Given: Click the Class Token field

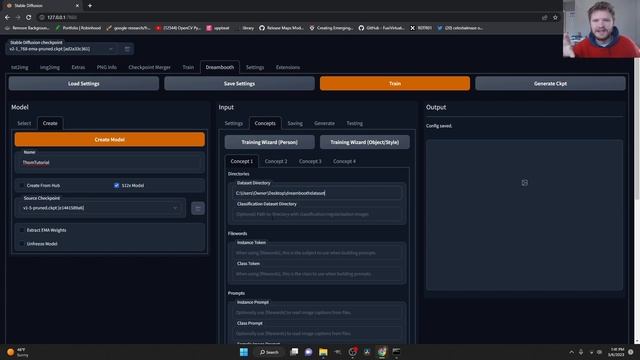Looking at the screenshot, I should [x=317, y=274].
